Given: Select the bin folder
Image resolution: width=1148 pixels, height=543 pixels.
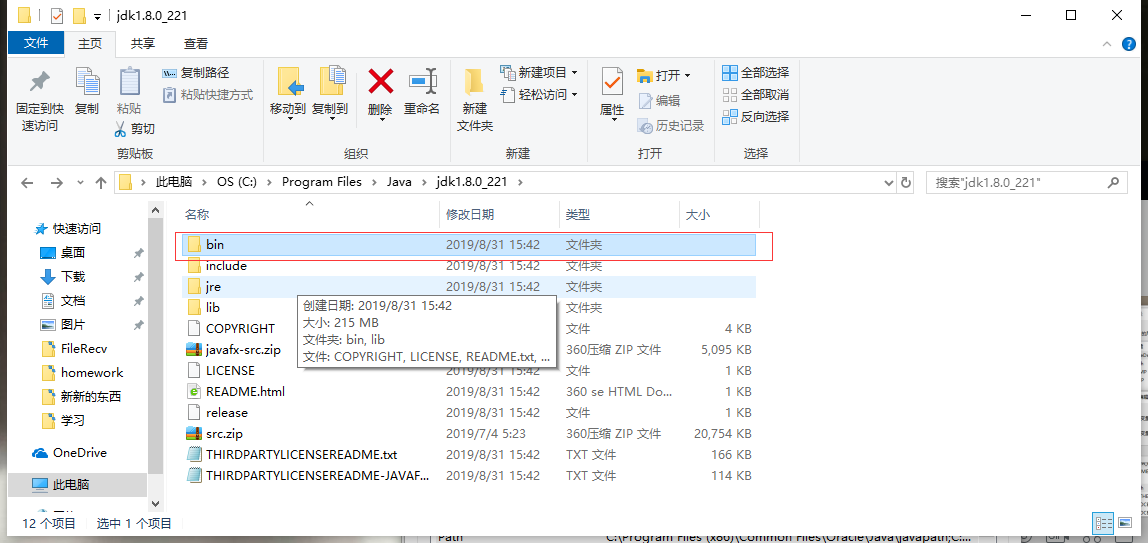Looking at the screenshot, I should [469, 244].
